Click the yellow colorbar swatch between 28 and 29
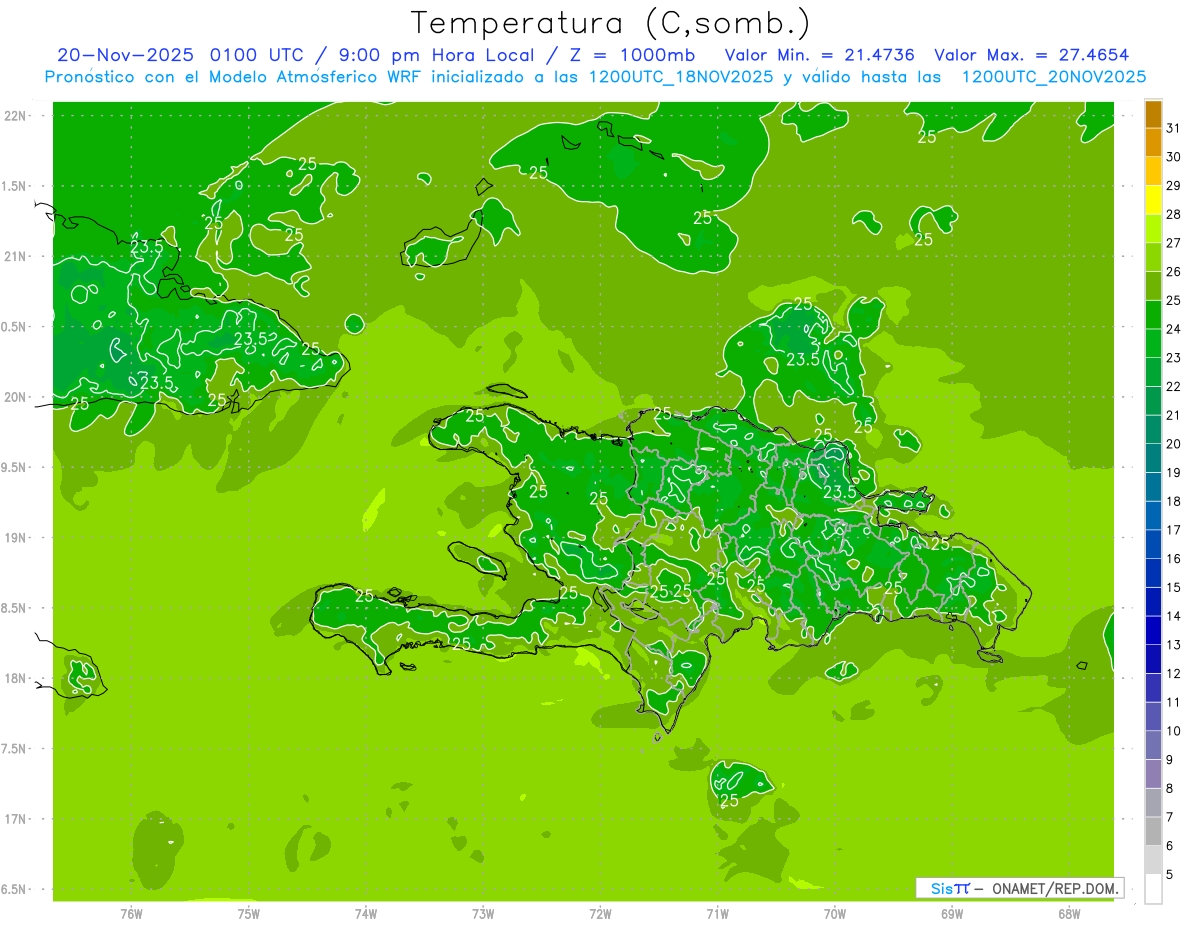Viewport: 1200px width, 927px height. coord(1153,200)
